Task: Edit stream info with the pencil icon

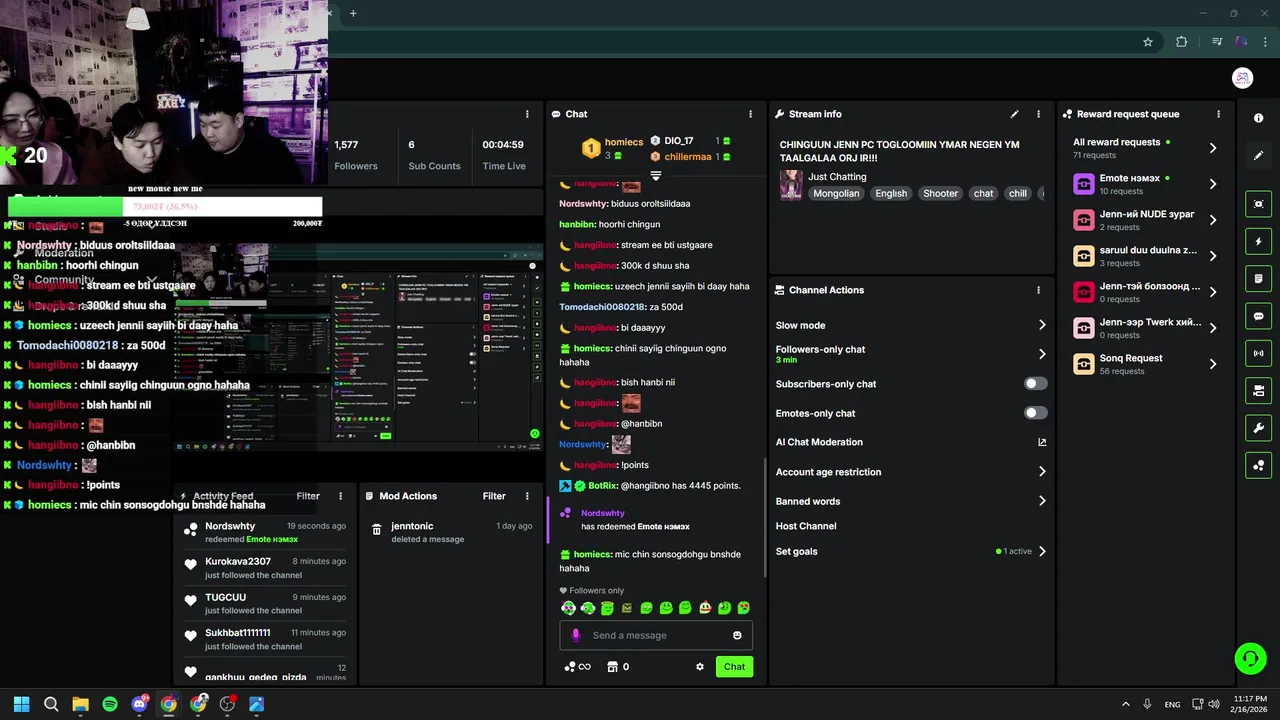Action: pos(1014,114)
